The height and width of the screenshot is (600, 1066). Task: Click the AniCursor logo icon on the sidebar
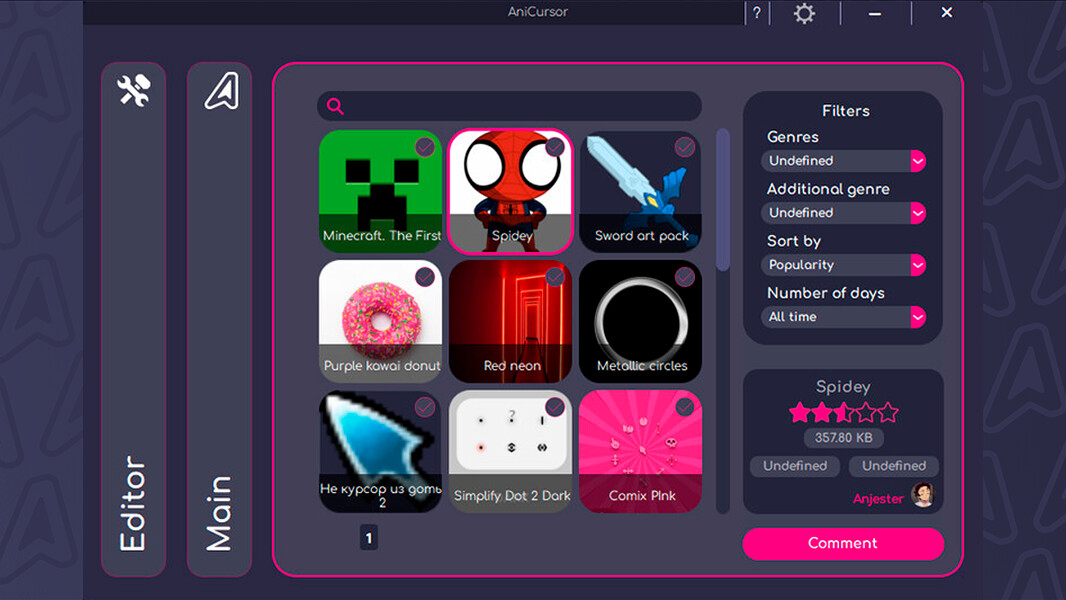[219, 92]
